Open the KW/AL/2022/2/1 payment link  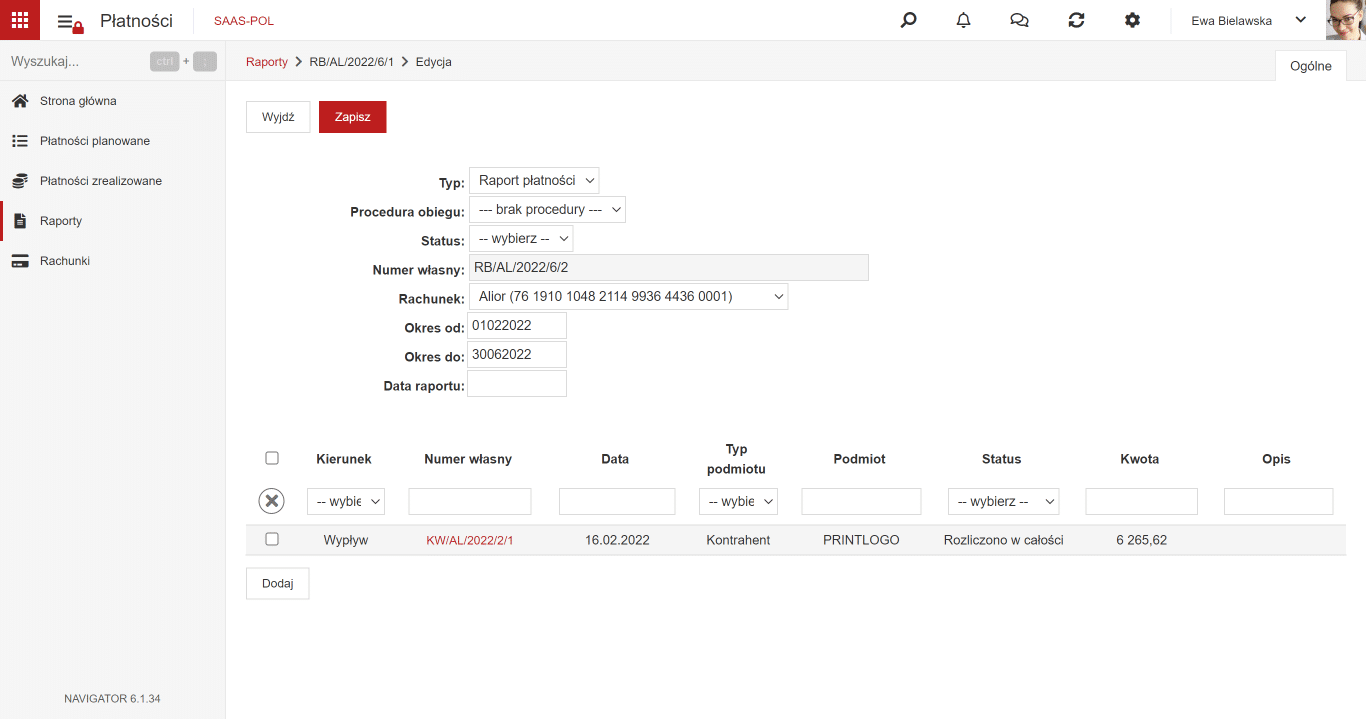click(470, 540)
